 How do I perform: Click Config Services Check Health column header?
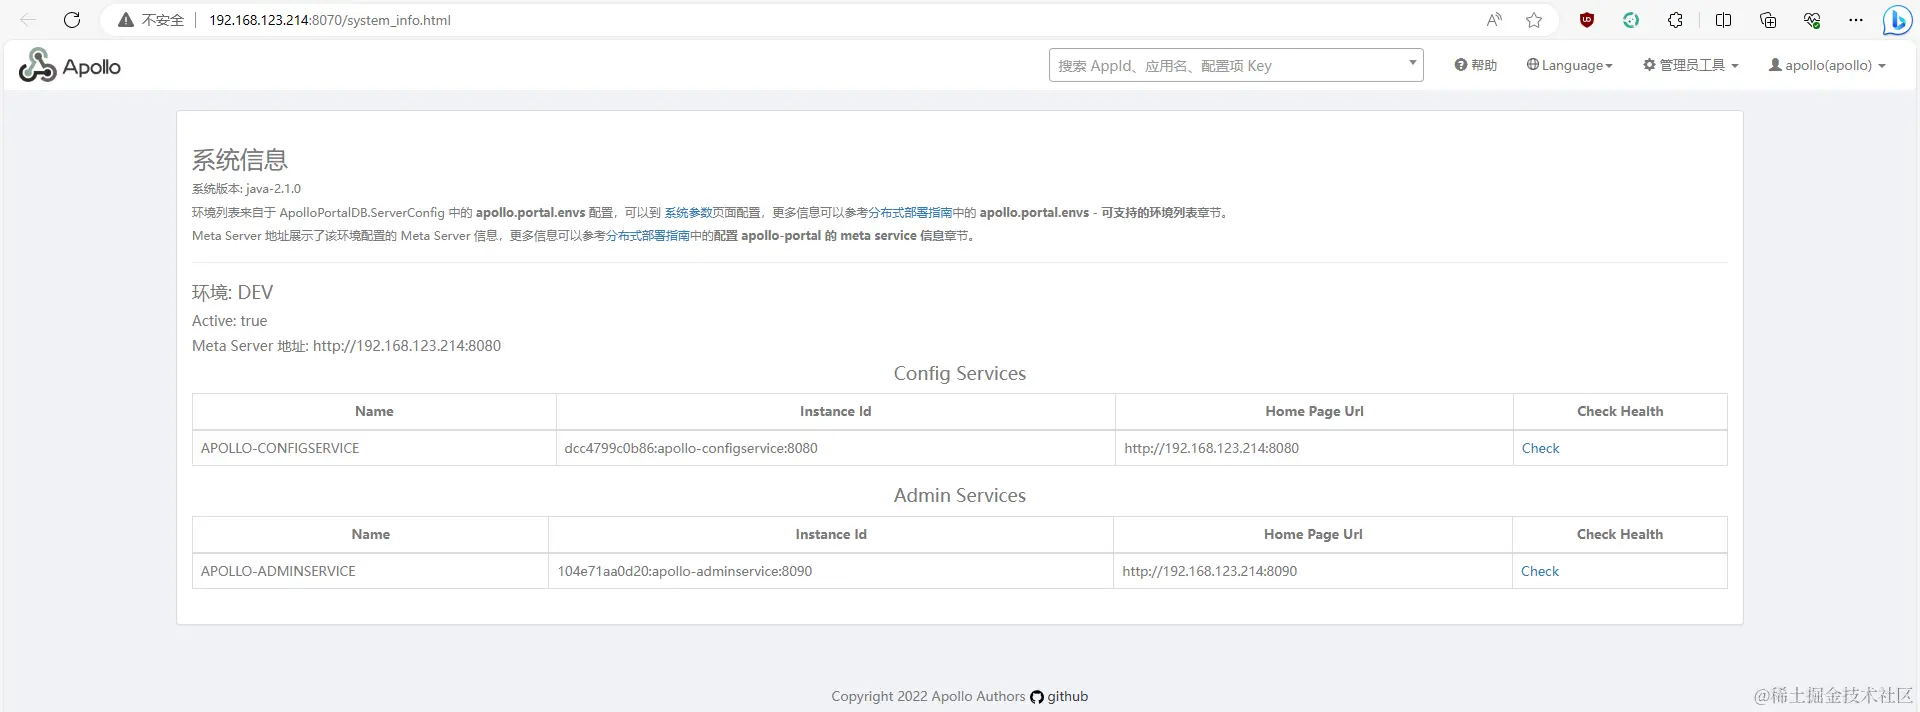click(x=1620, y=411)
